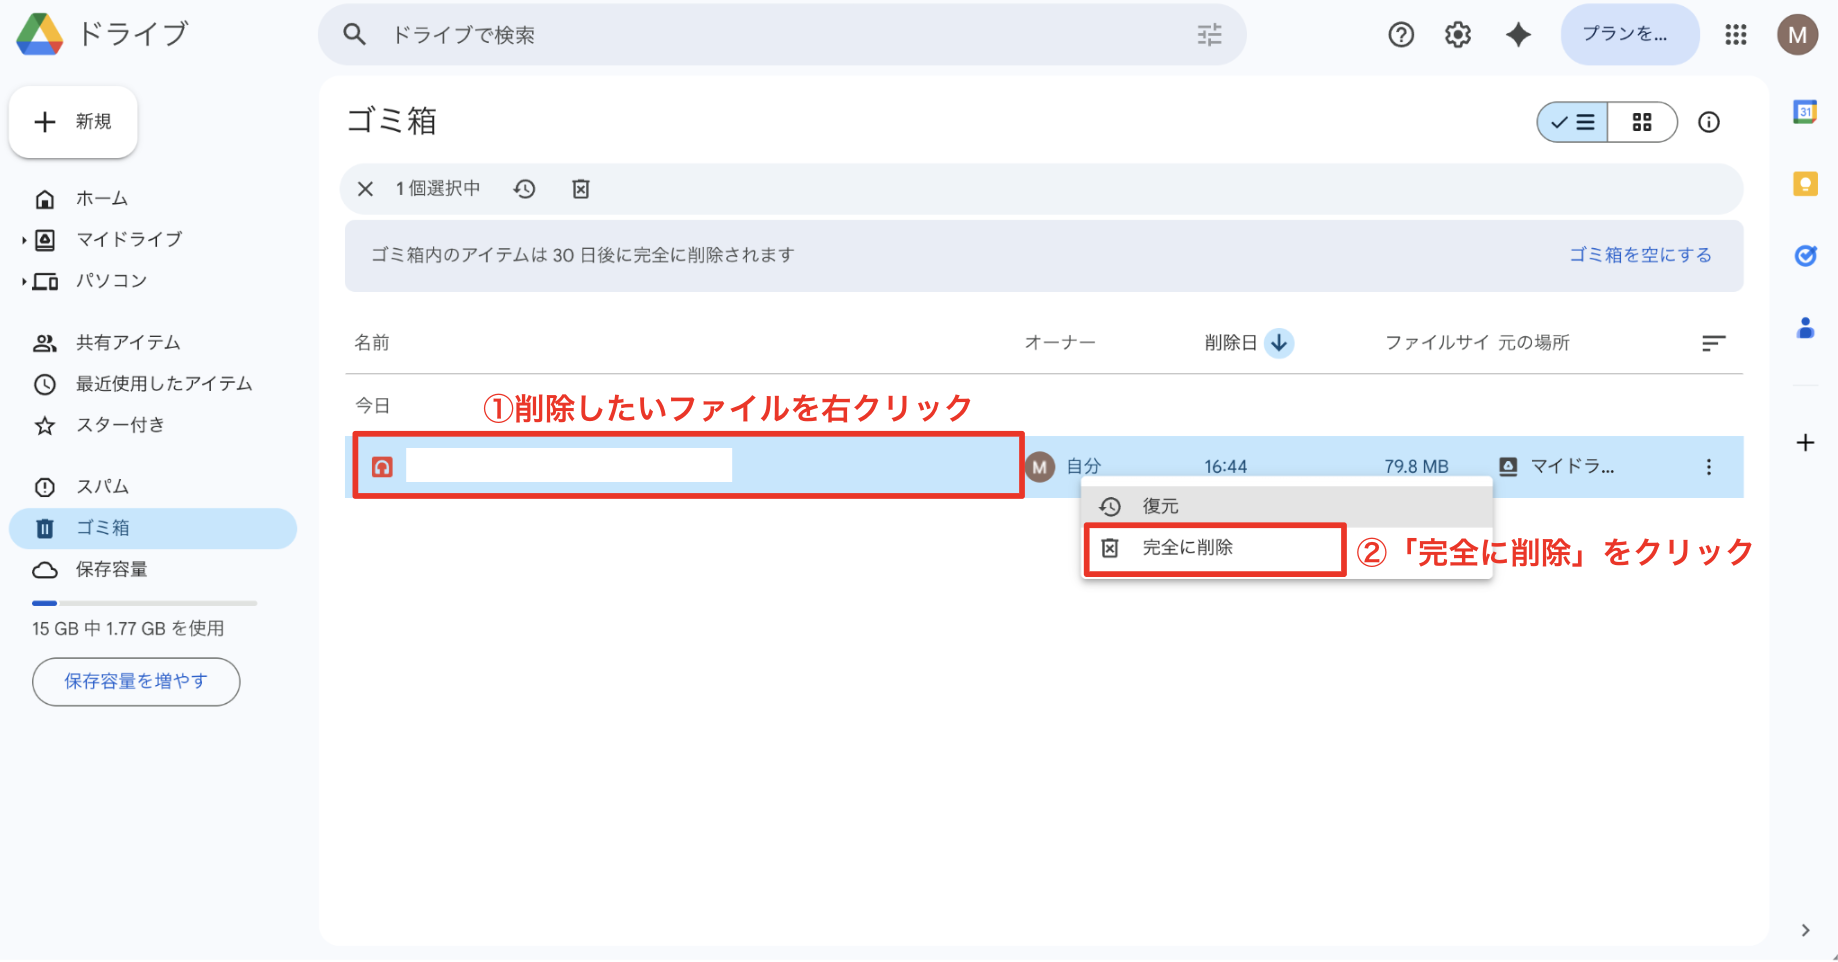
Task: Click the プランを... upgrade button
Action: (x=1630, y=35)
